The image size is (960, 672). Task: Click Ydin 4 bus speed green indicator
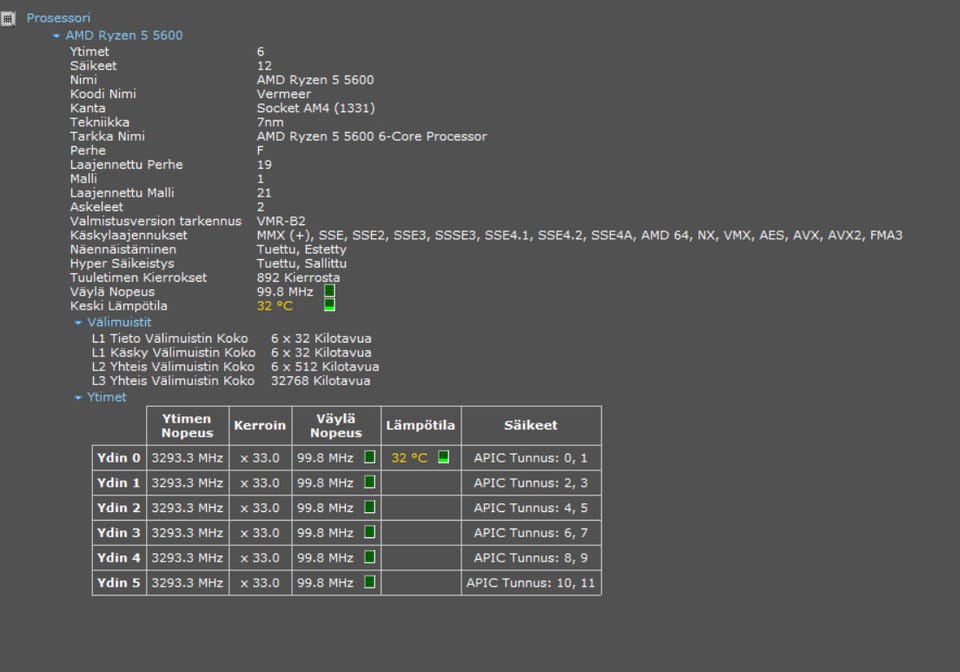click(370, 557)
